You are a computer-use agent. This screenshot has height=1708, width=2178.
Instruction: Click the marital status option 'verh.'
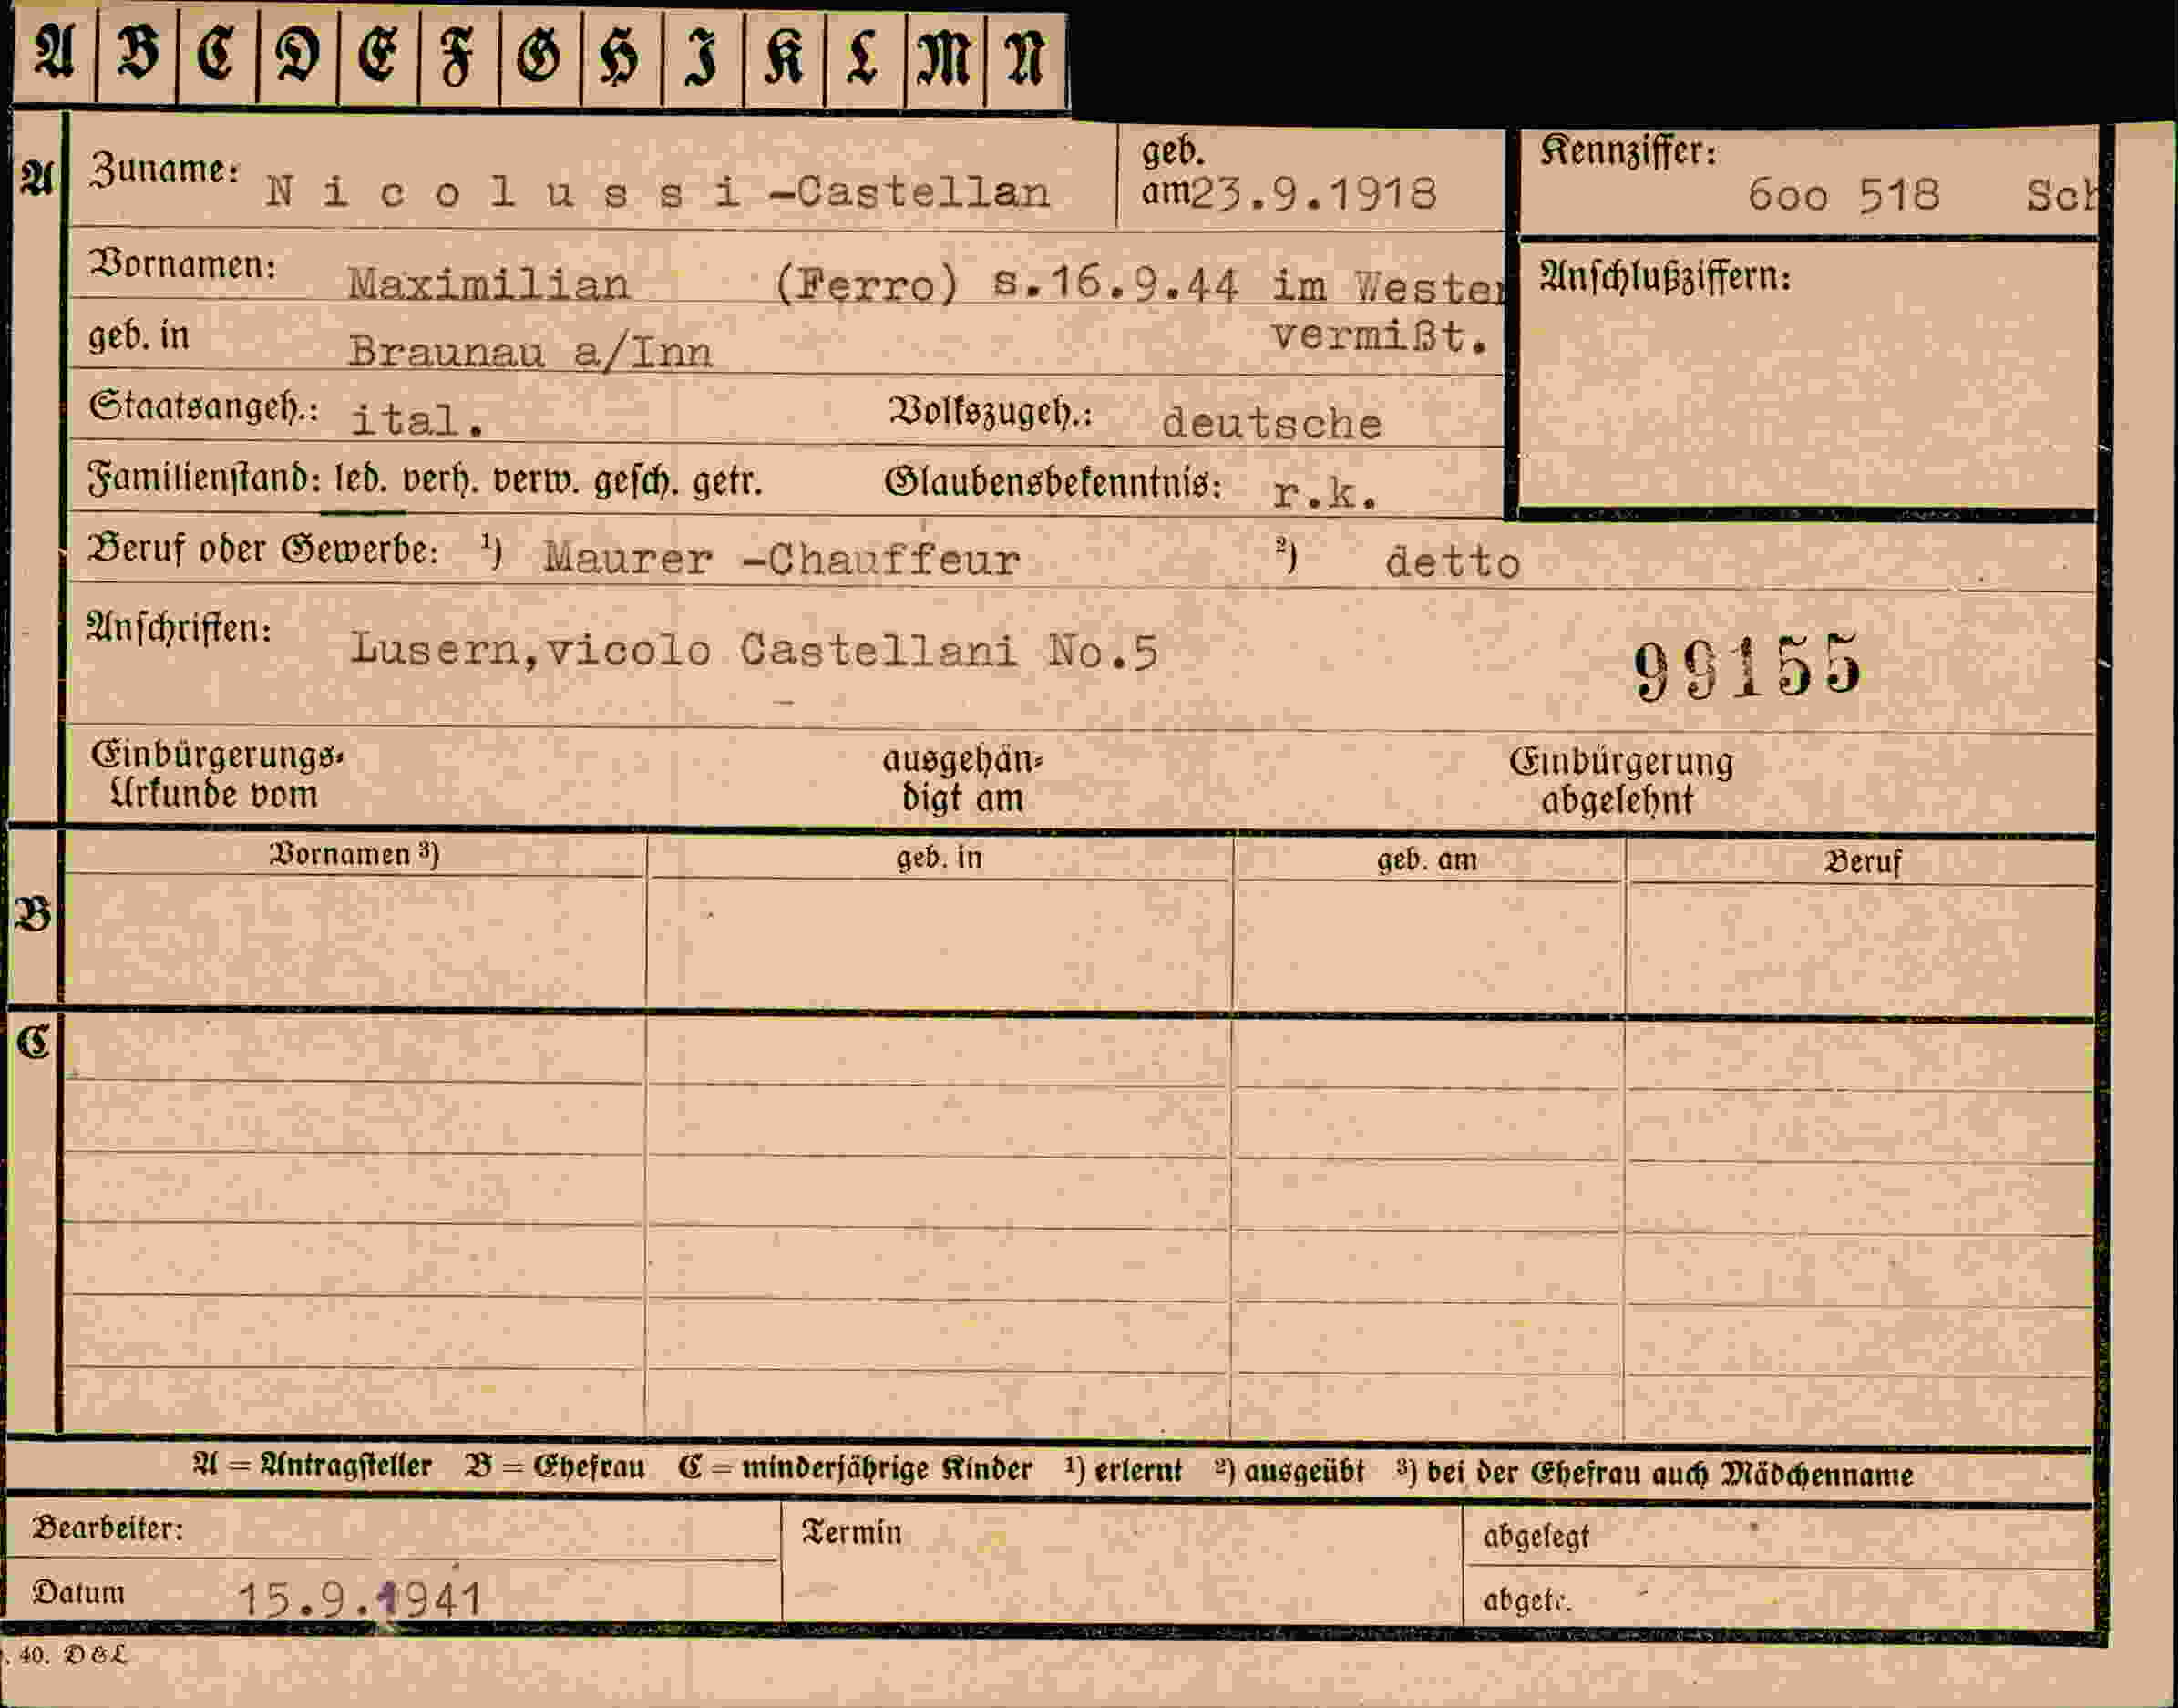(x=442, y=481)
